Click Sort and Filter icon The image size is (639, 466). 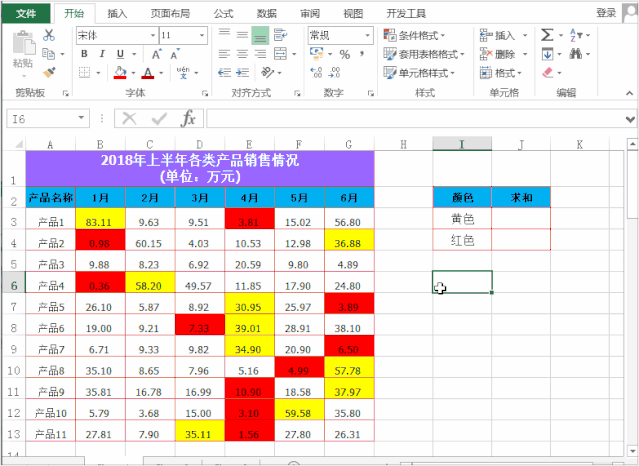coord(576,35)
